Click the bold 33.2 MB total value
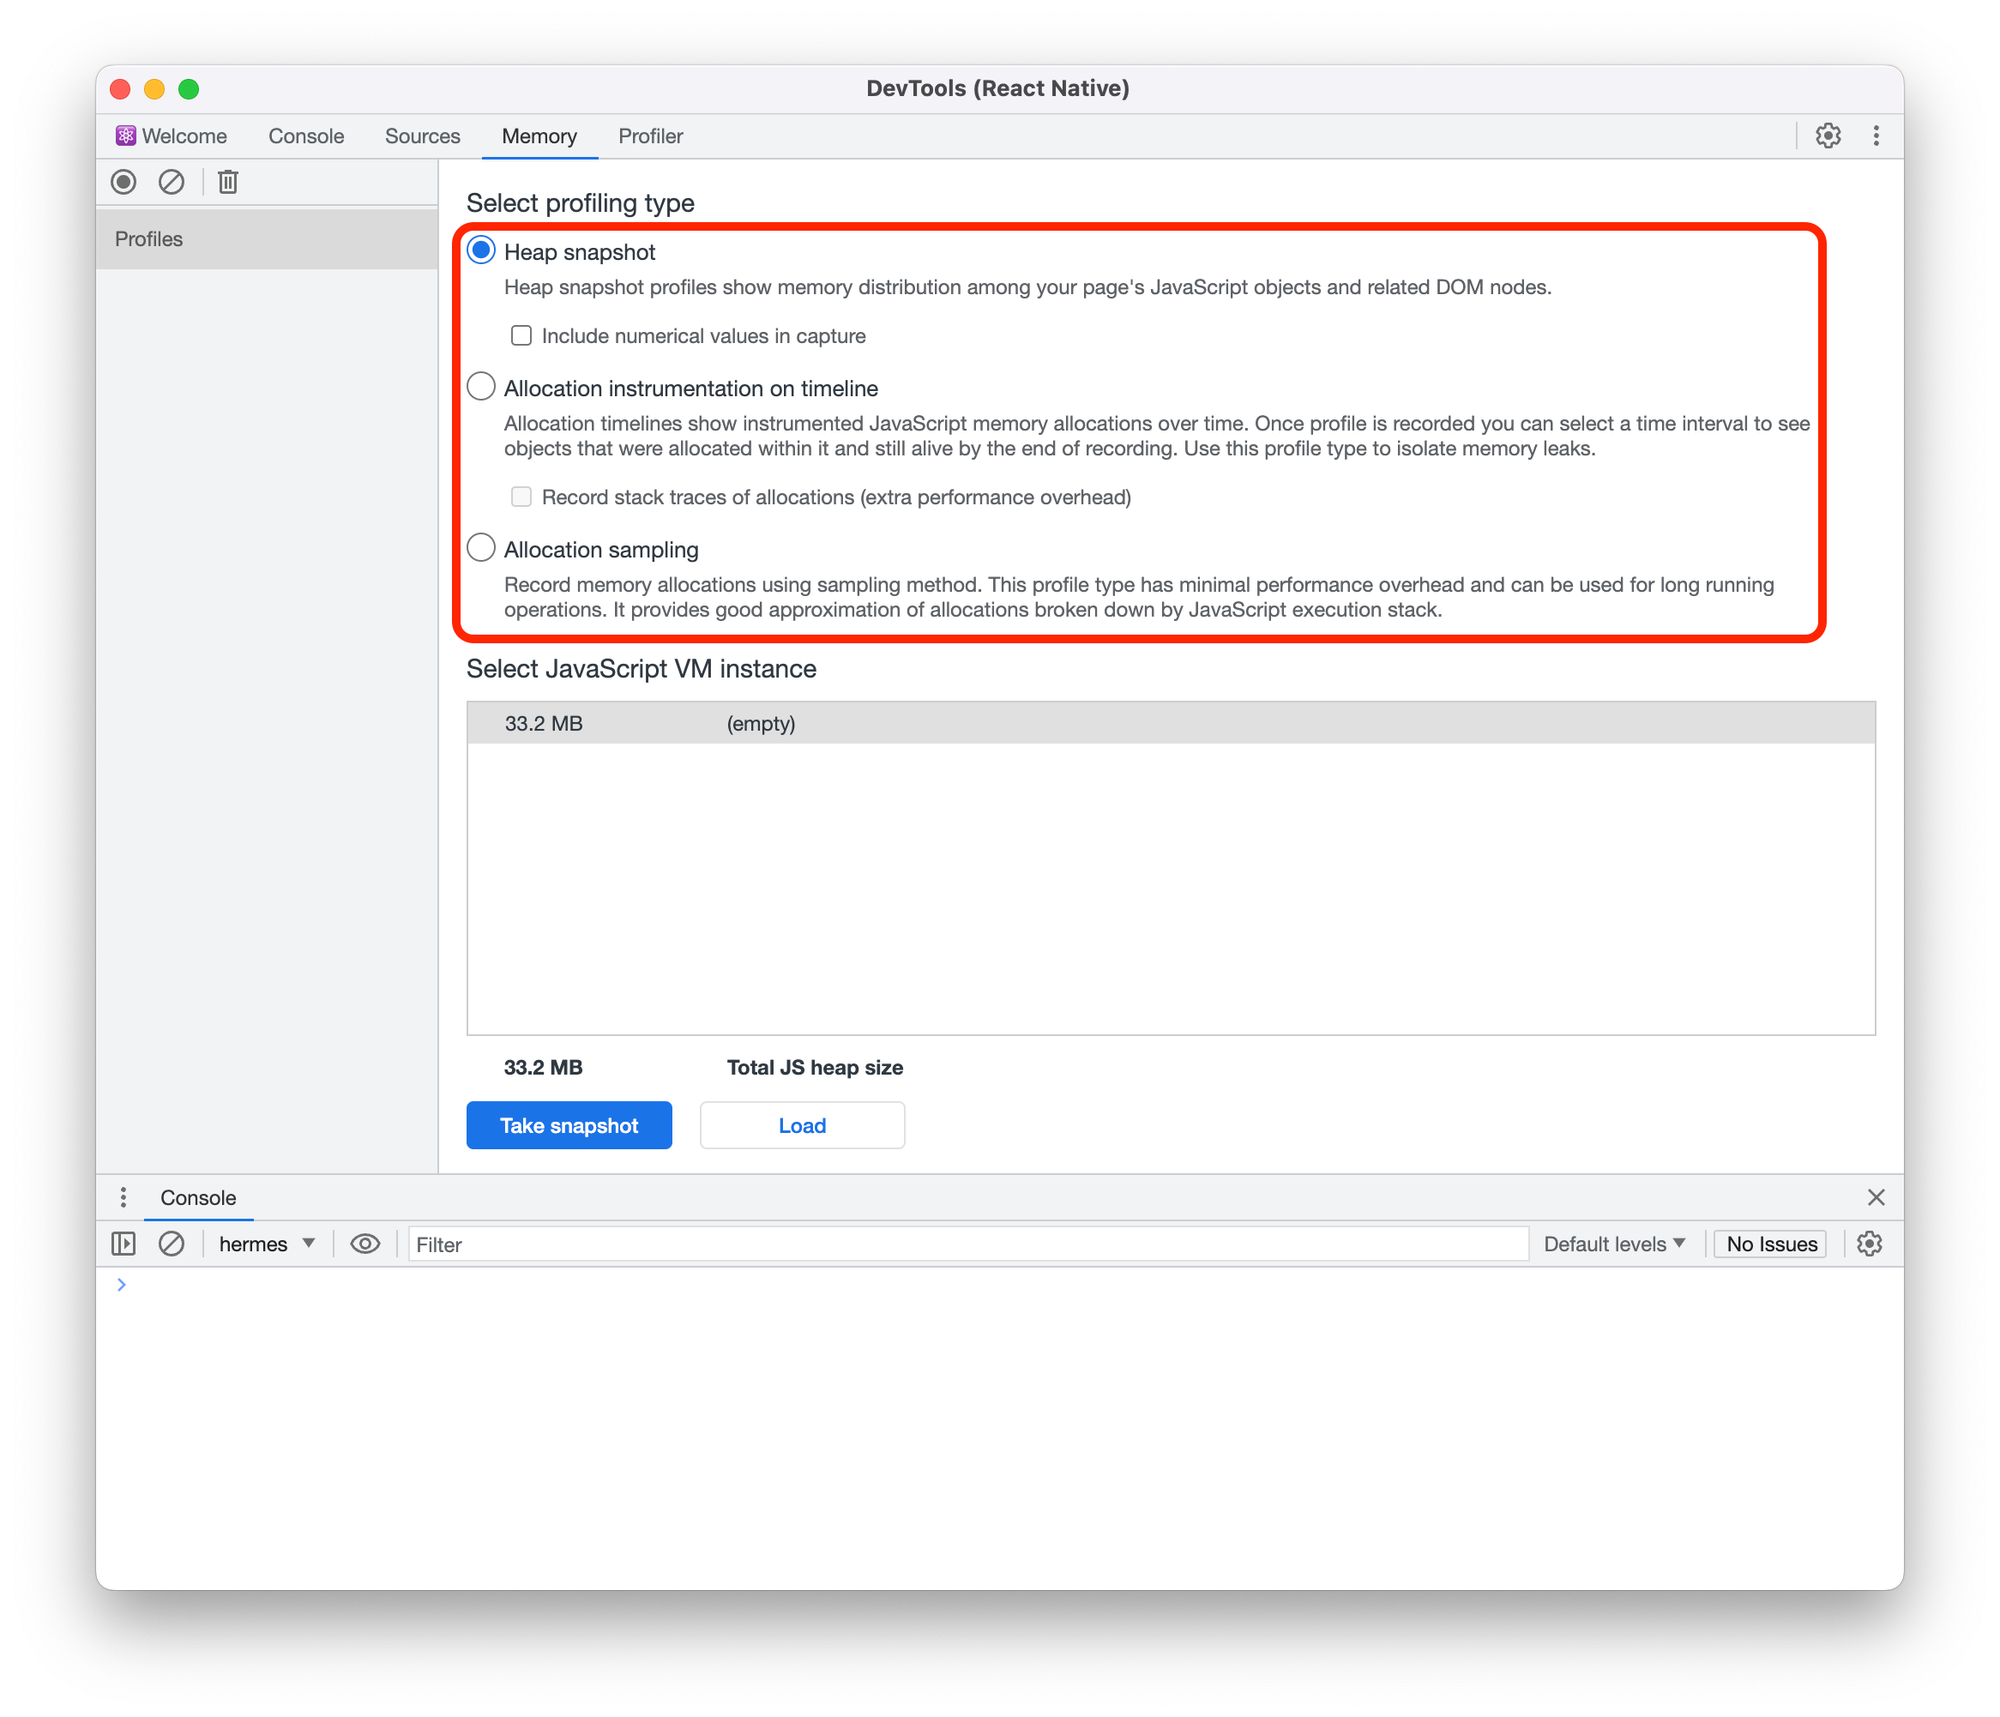 pos(543,1067)
